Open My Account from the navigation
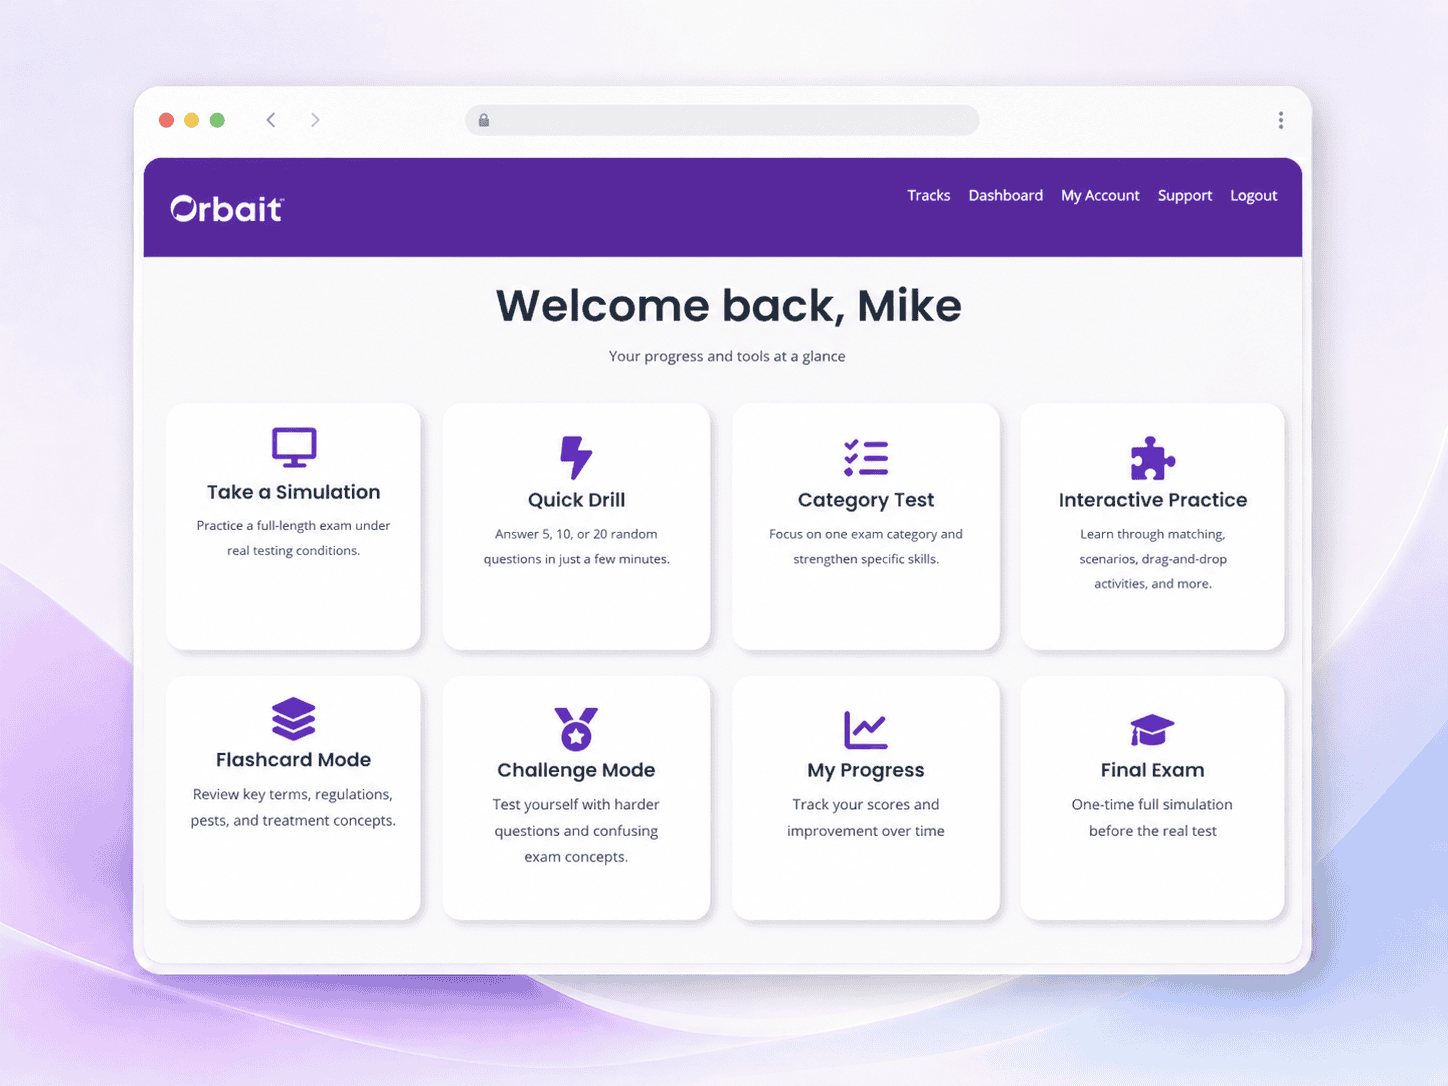1448x1086 pixels. (1100, 195)
